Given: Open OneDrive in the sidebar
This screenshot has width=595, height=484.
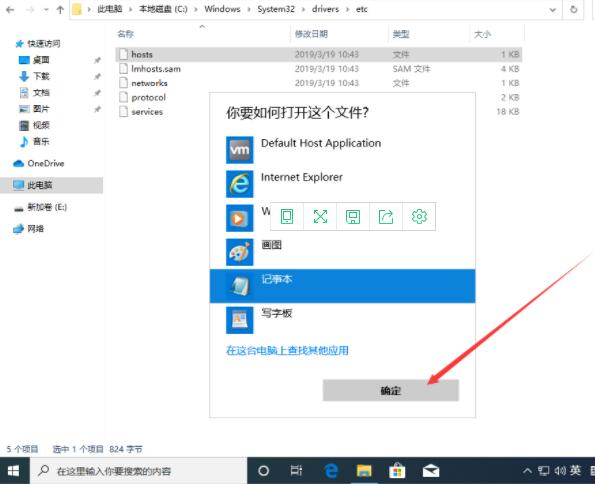Looking at the screenshot, I should (39, 164).
